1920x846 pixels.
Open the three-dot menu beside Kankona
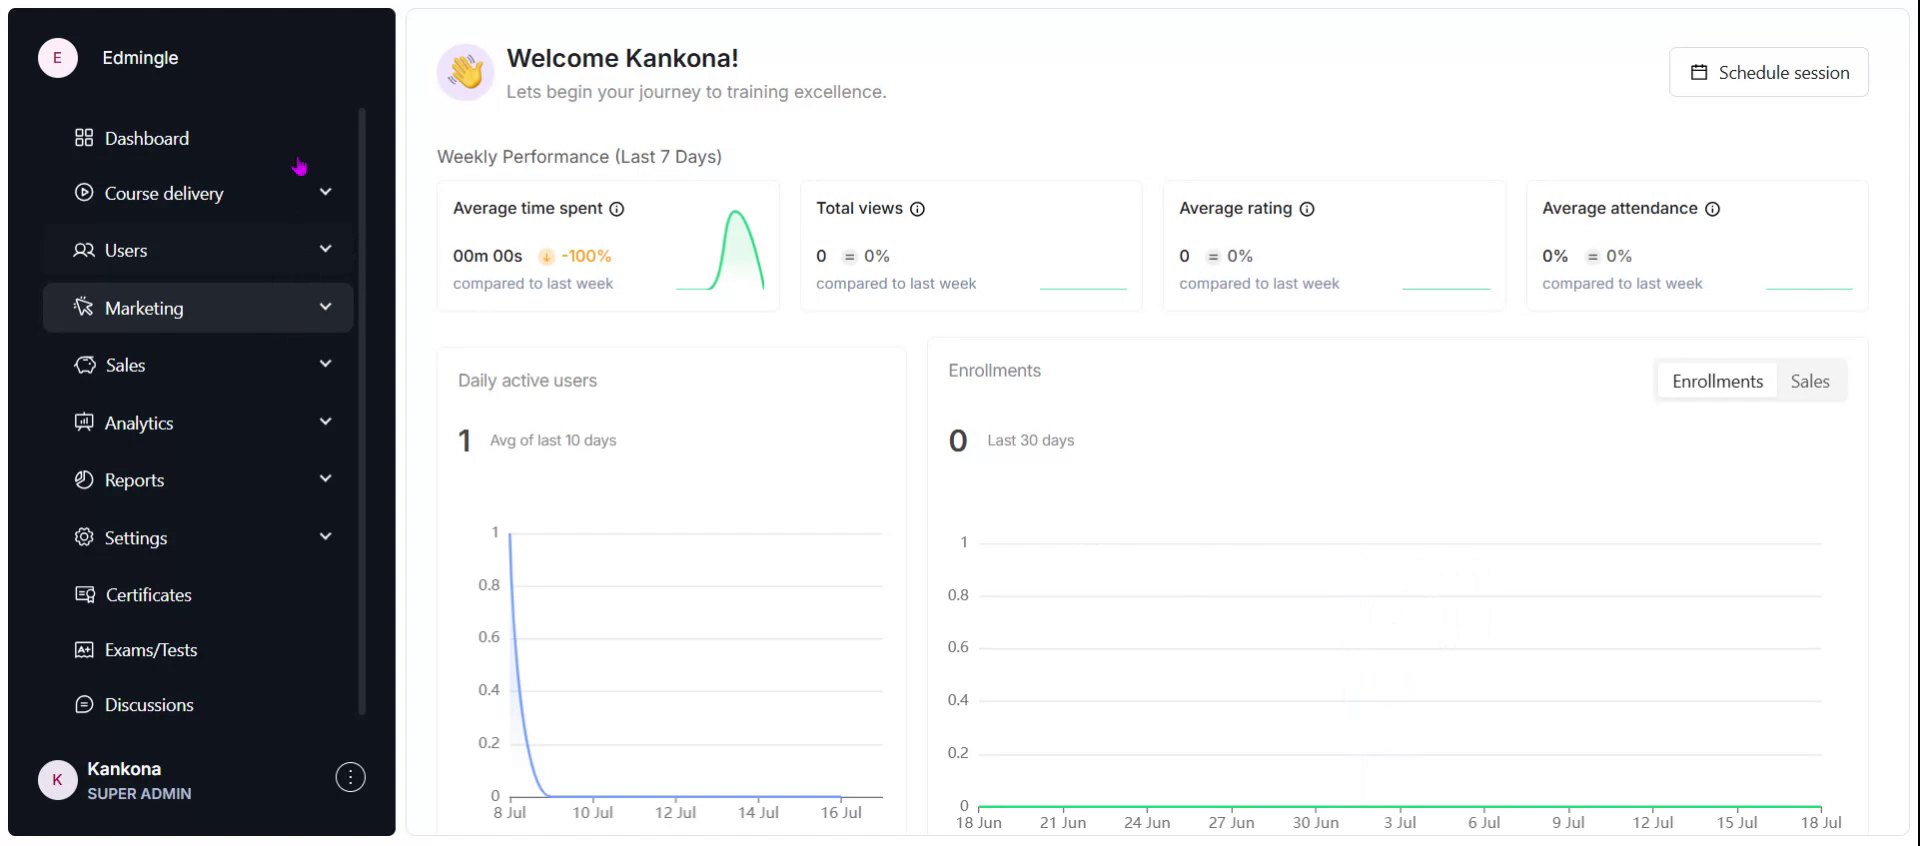coord(350,777)
